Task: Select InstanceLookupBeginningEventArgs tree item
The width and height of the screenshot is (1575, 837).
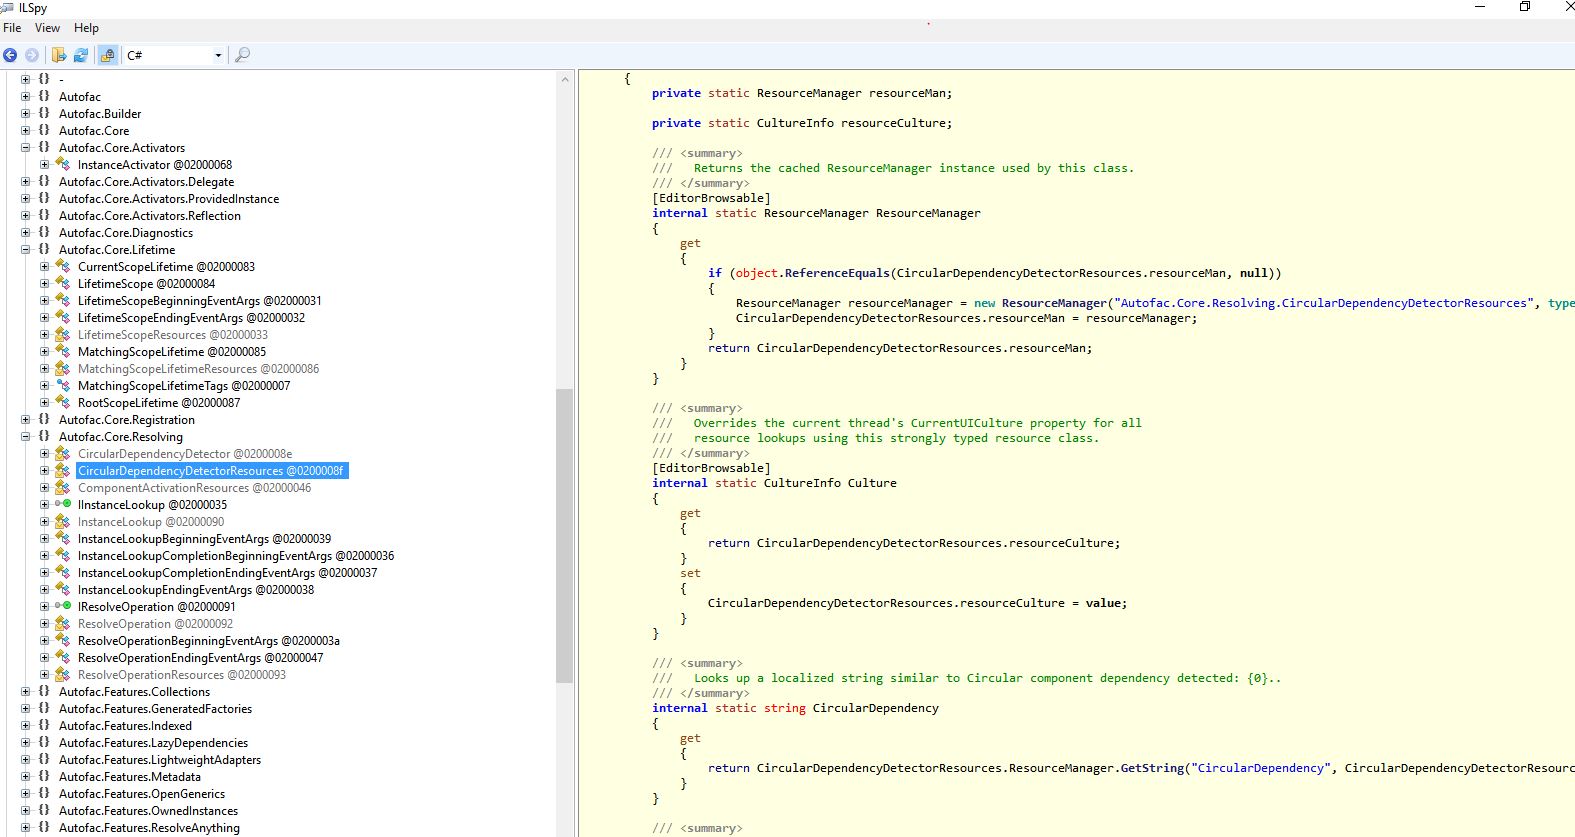Action: 205,539
